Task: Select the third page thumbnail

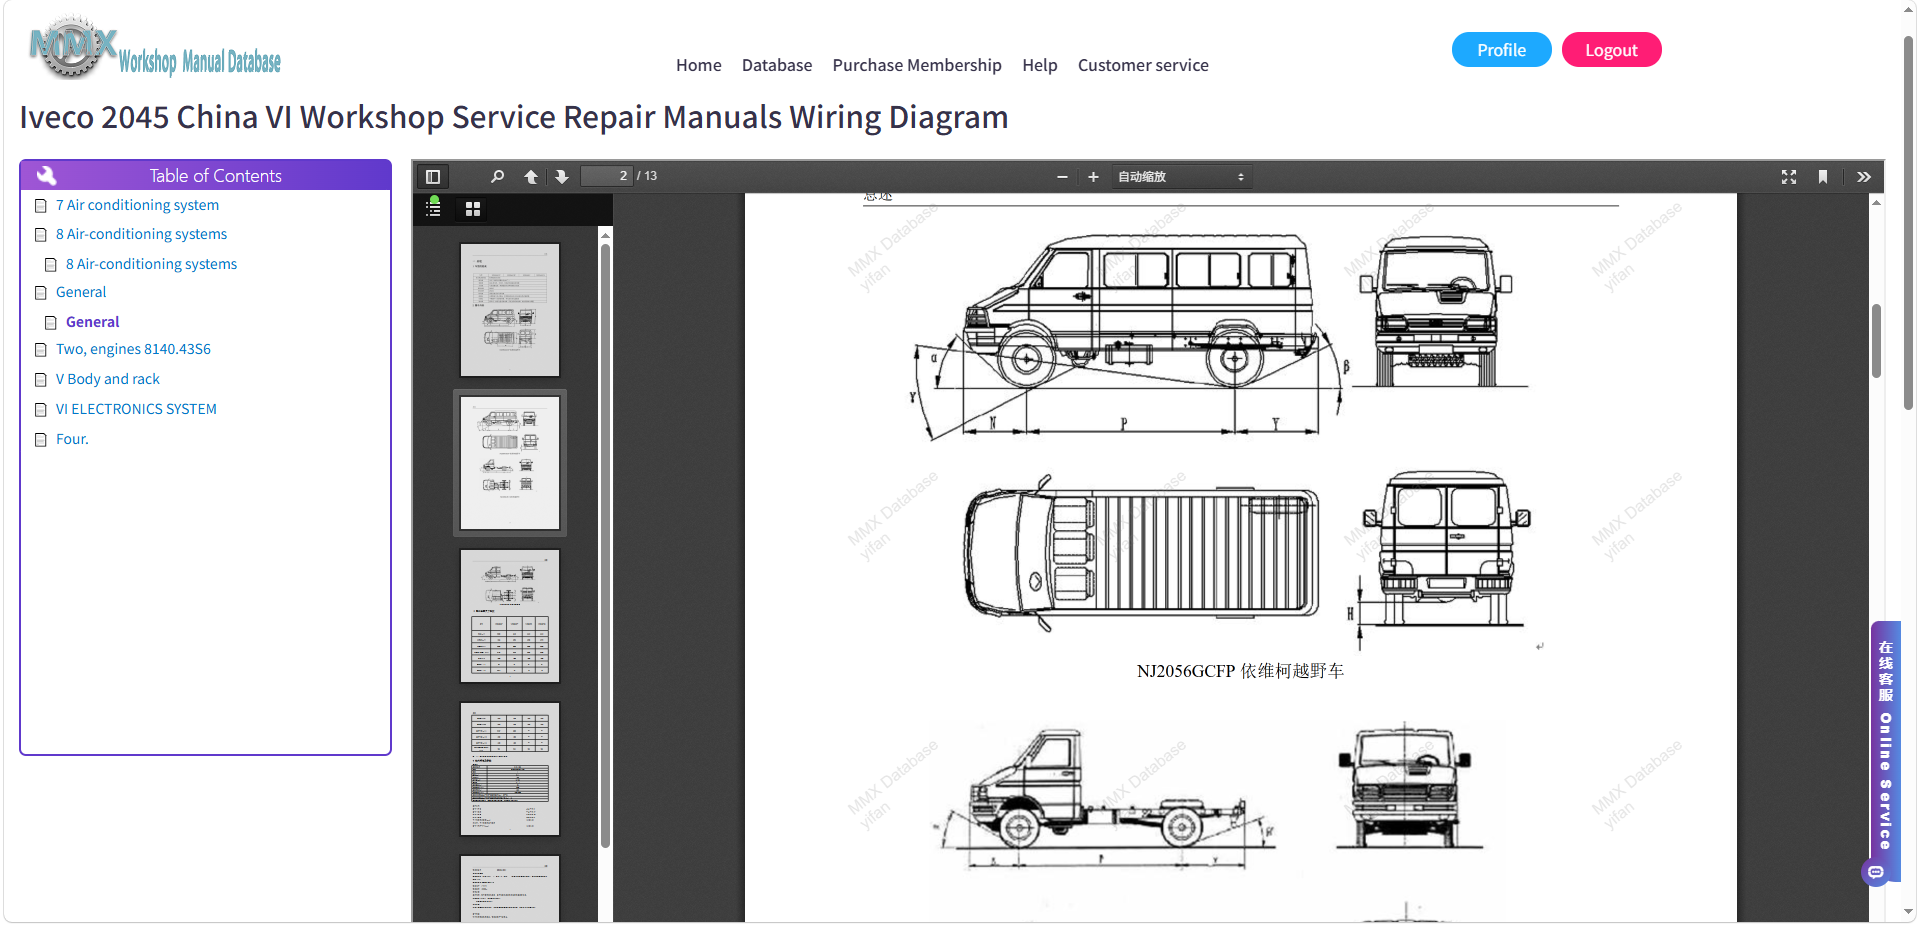Action: tap(510, 616)
